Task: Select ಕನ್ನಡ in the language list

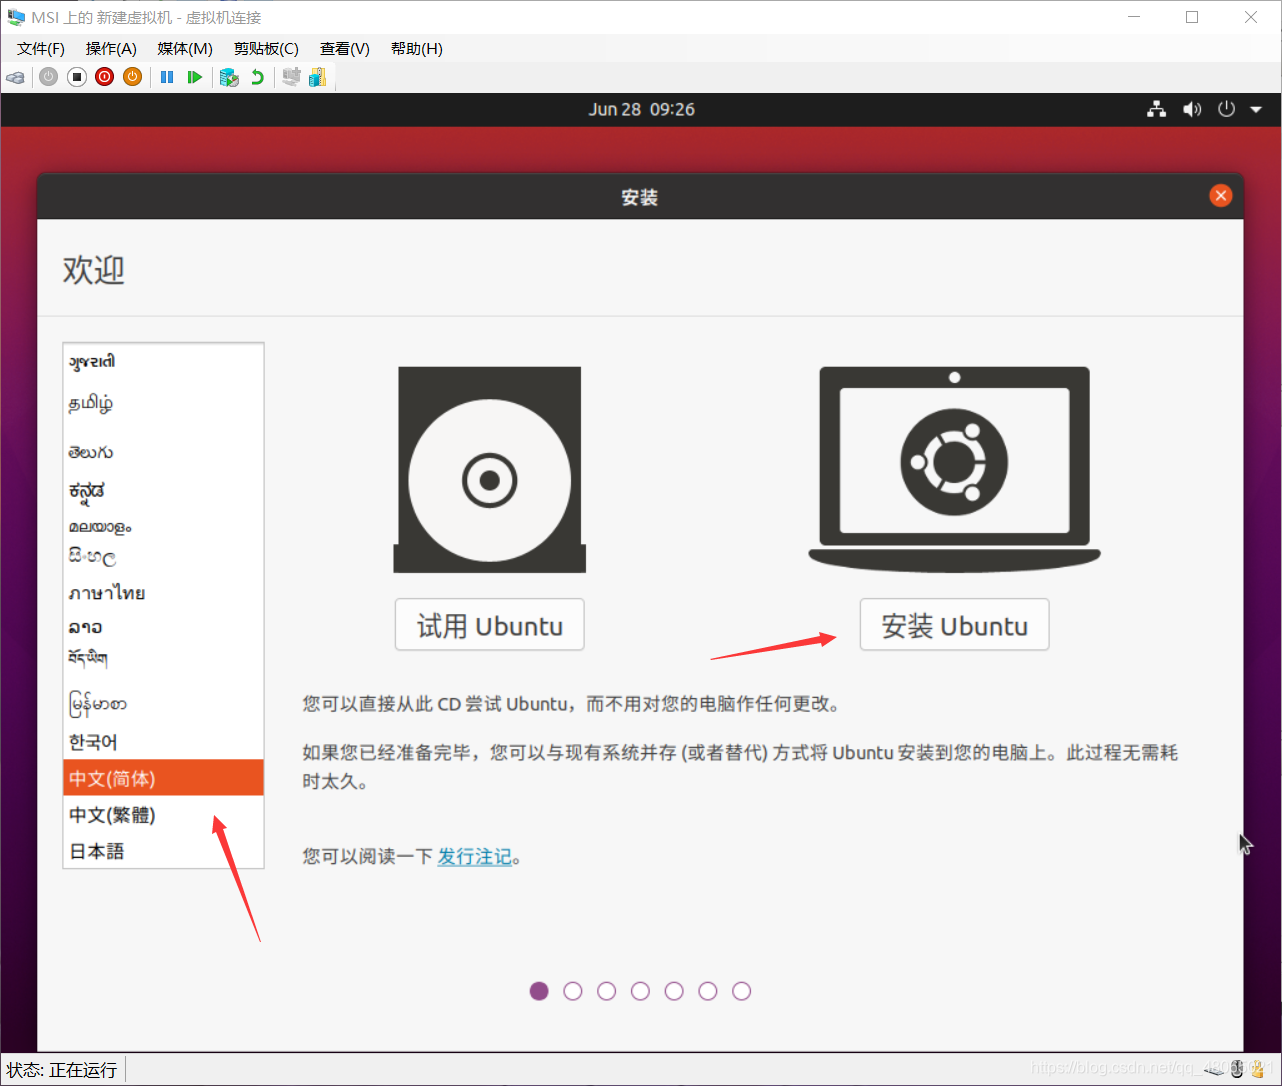Action: 163,491
